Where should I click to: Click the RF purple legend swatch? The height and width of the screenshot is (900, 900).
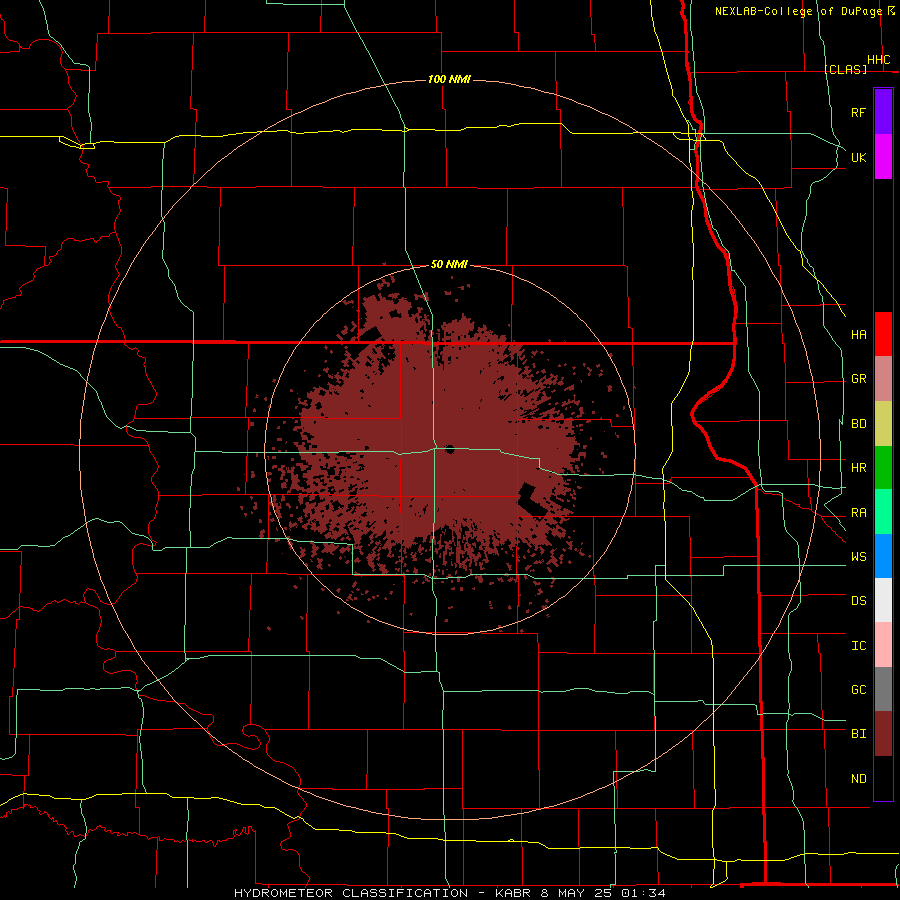tap(883, 112)
